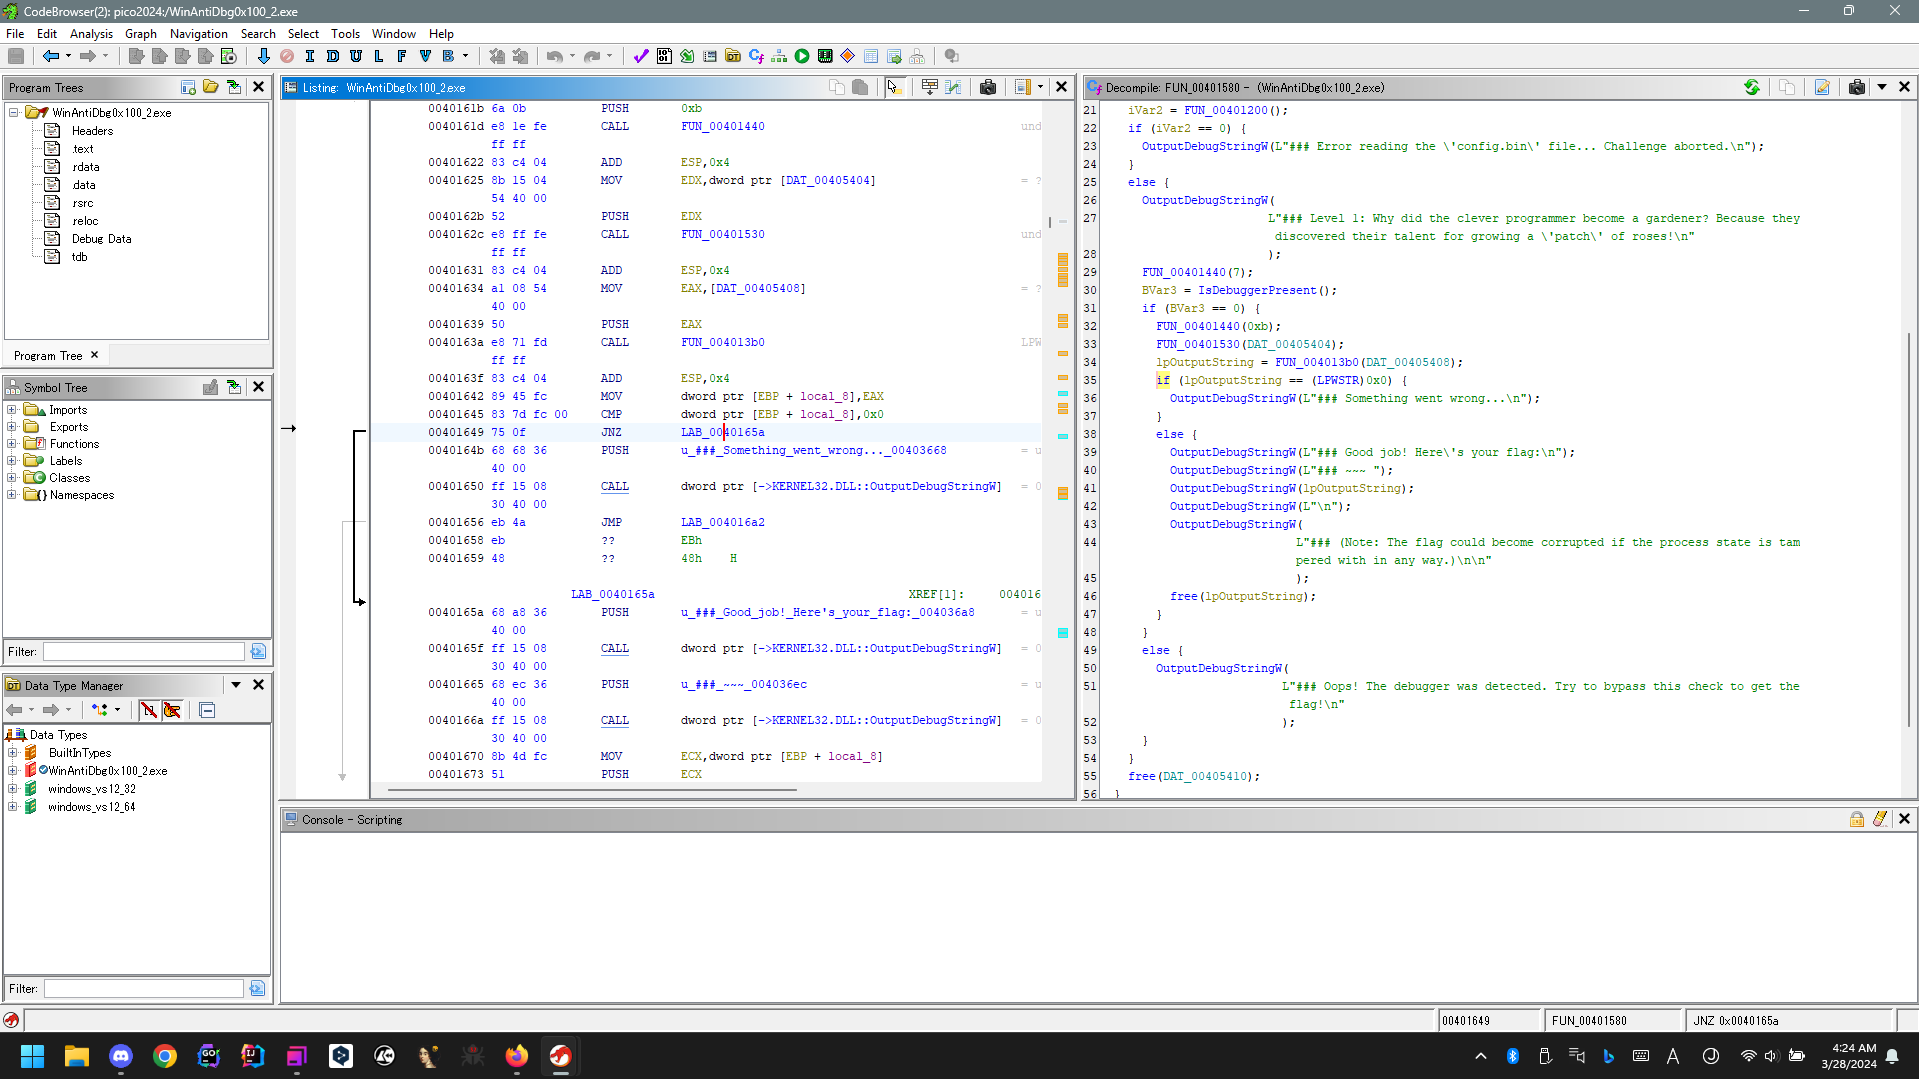Screen dimensions: 1919x1079
Task: Expand the BuiltInTypes node
Action: (x=12, y=753)
